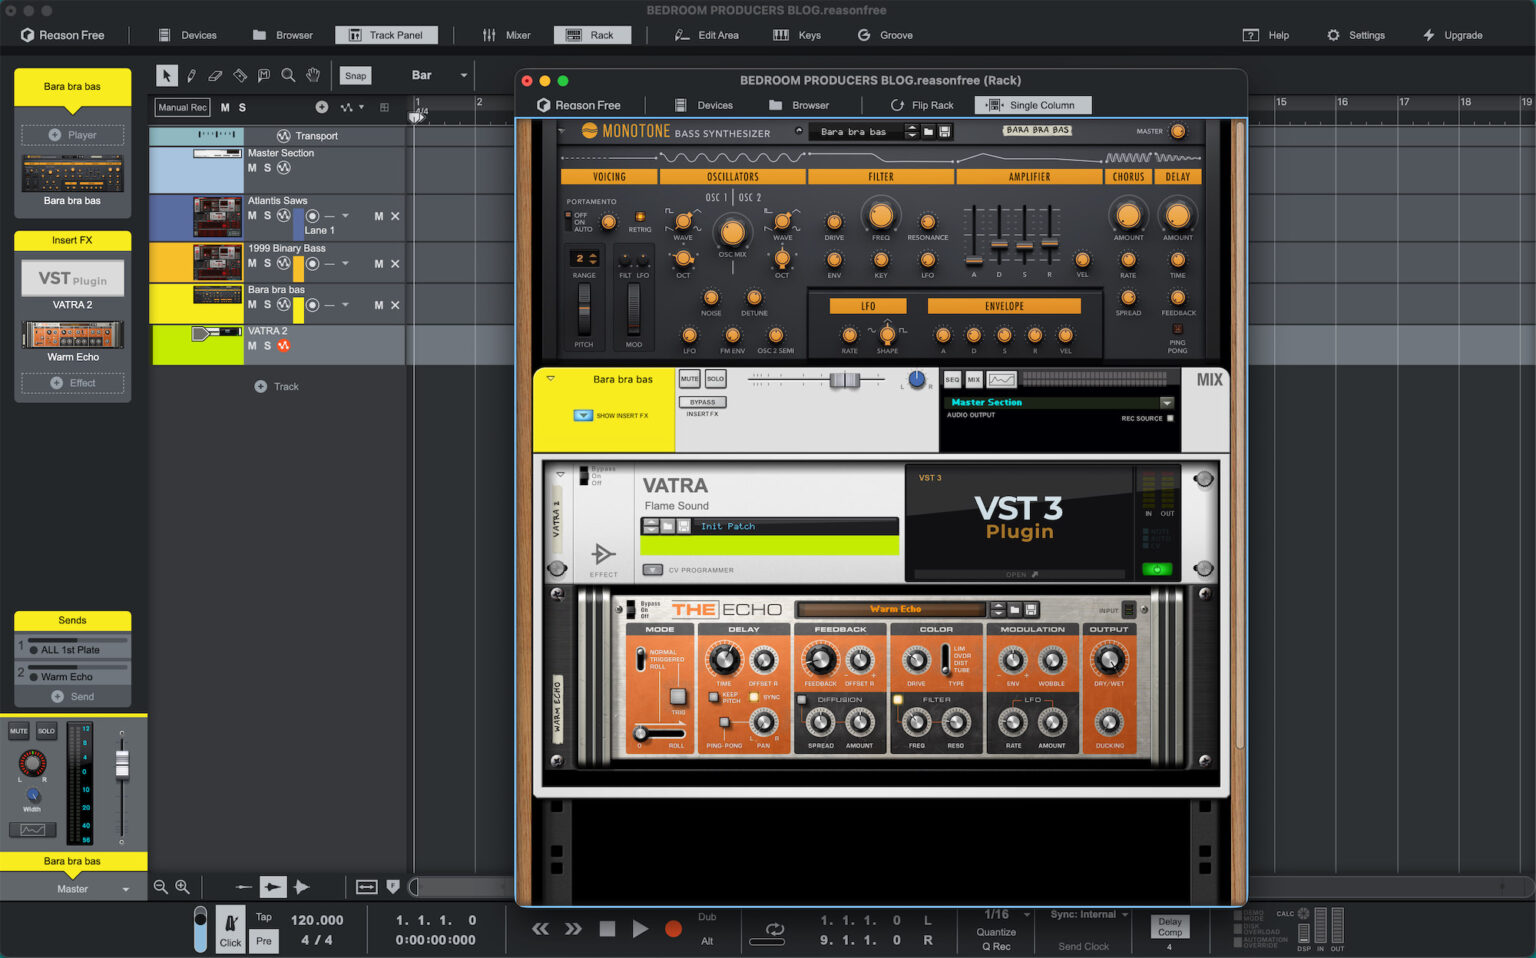This screenshot has width=1536, height=958.
Task: Open the Mixer view
Action: click(507, 35)
